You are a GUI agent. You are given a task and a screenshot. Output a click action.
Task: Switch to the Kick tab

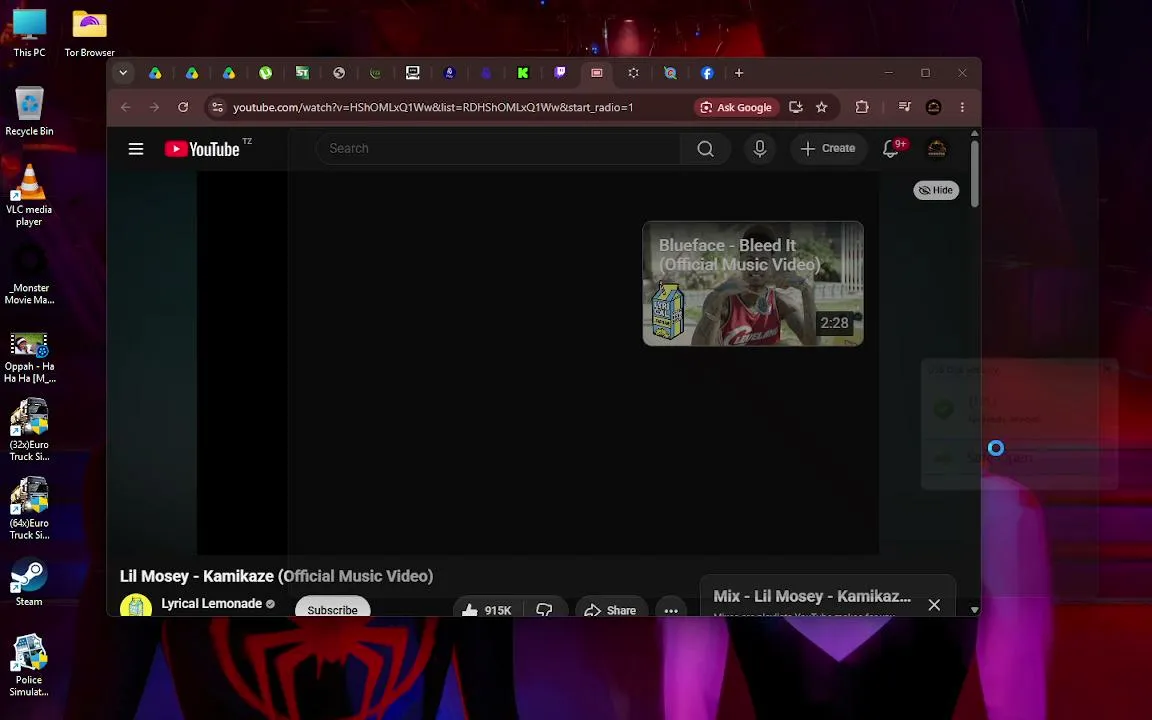(522, 73)
